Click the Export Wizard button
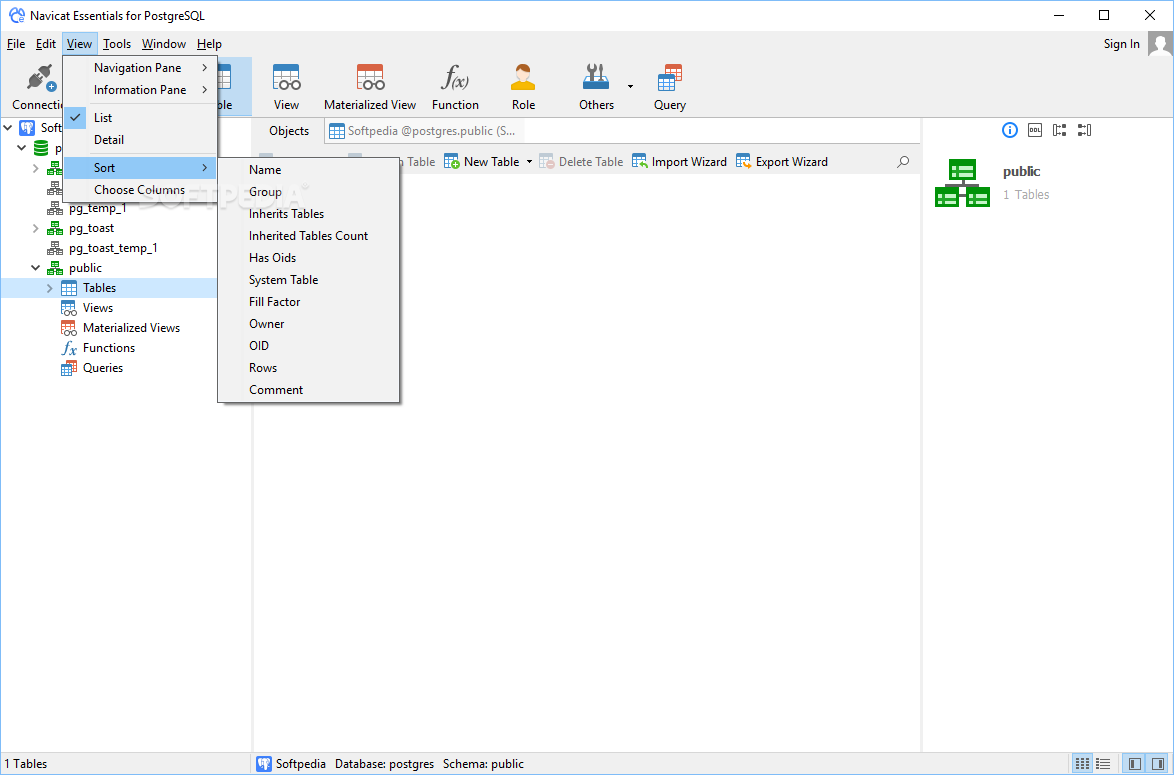The image size is (1174, 775). click(x=782, y=162)
